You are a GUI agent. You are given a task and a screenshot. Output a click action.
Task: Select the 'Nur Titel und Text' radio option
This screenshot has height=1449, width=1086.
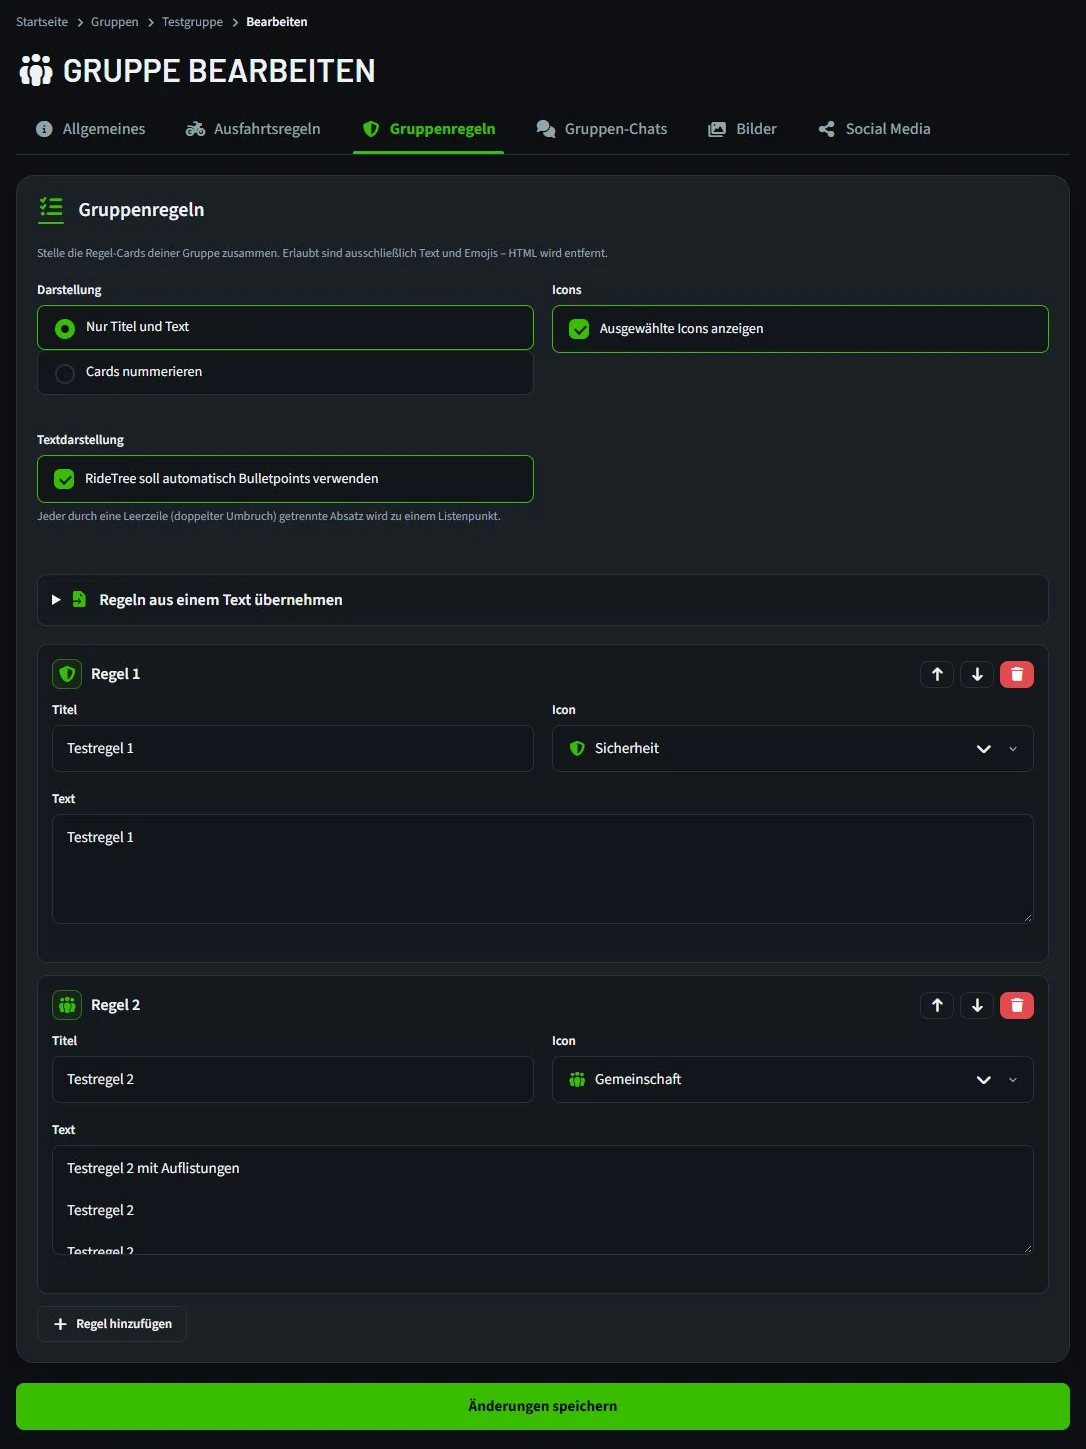[285, 327]
